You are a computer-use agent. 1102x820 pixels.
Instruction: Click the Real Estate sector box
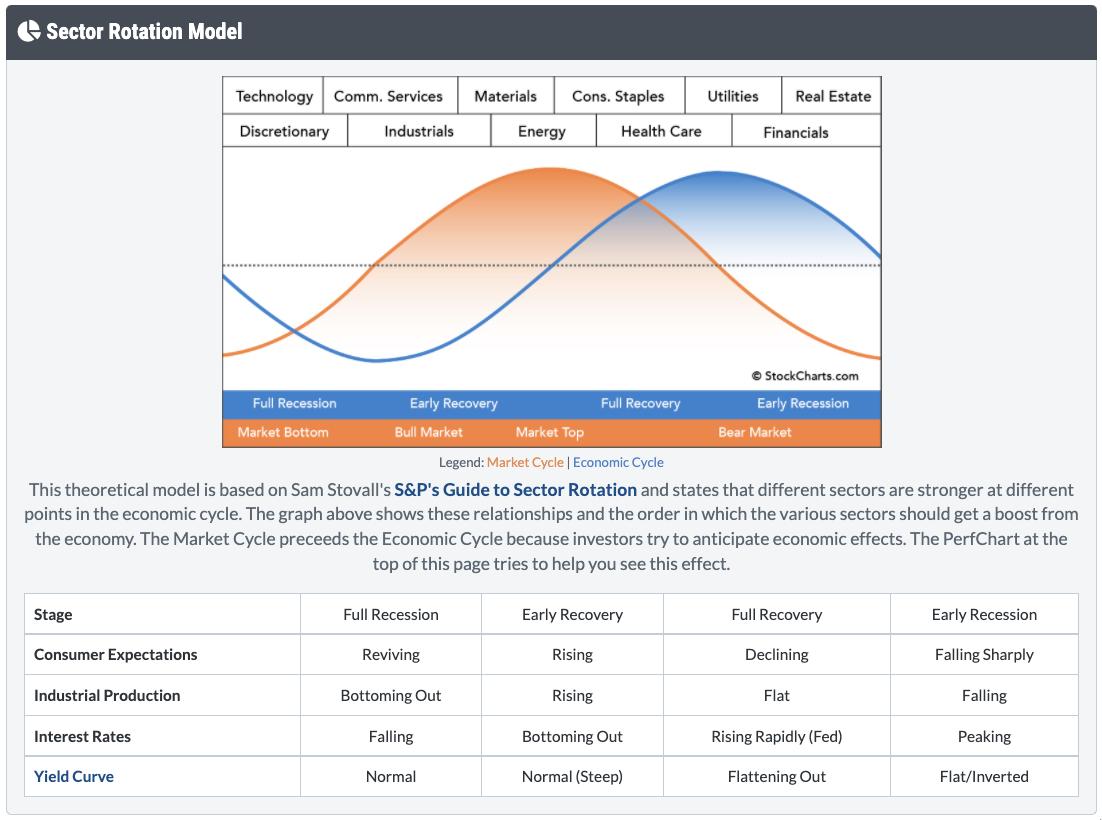coord(832,97)
